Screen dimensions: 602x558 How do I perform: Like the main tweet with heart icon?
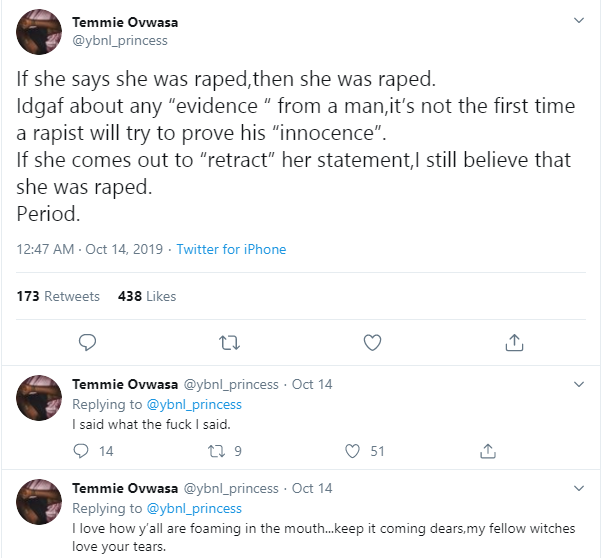tap(372, 343)
